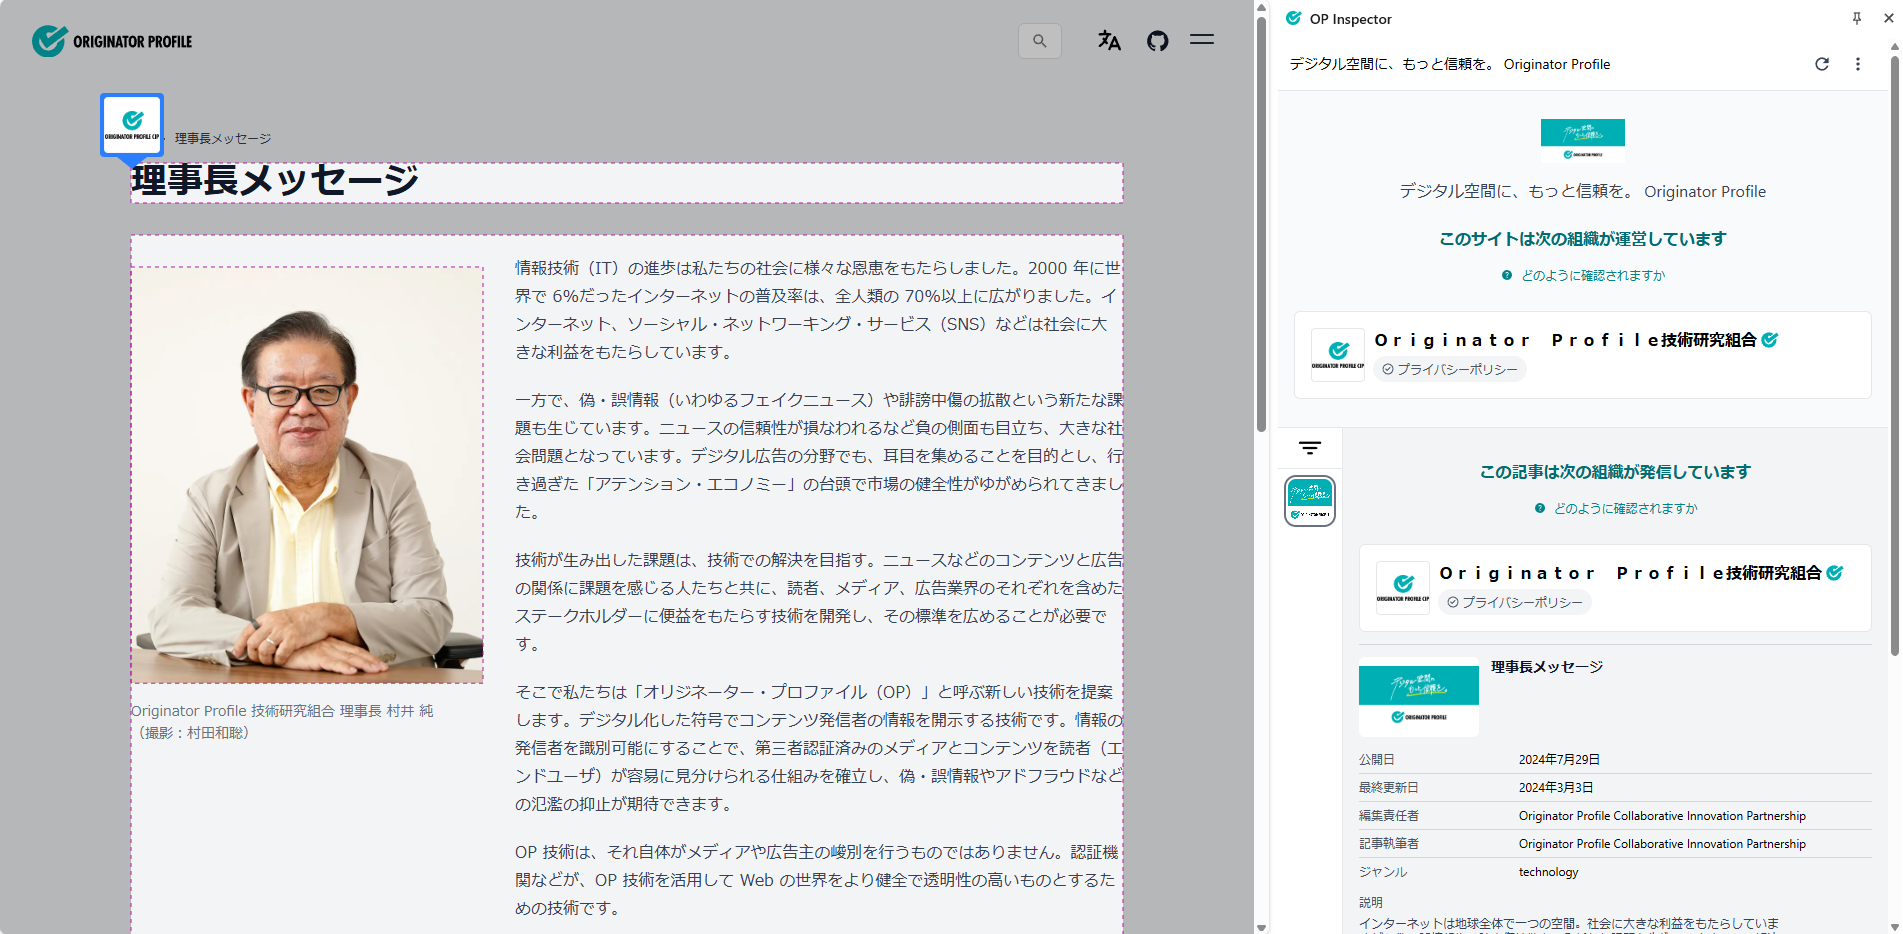
Task: Reload the OP Inspector panel content
Action: click(1822, 64)
